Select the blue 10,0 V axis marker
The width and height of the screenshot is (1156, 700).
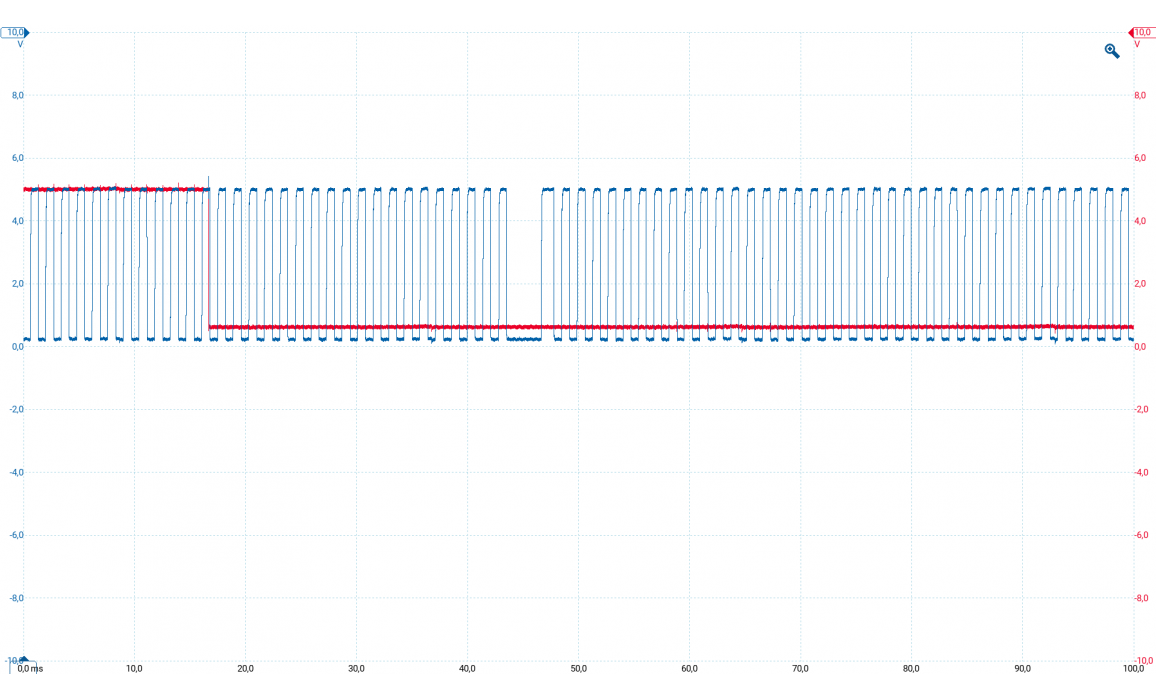click(15, 32)
